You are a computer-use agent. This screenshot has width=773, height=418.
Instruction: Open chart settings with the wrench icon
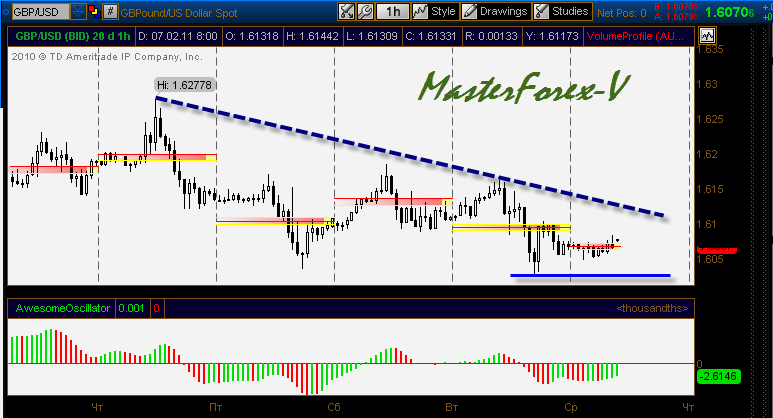click(365, 11)
